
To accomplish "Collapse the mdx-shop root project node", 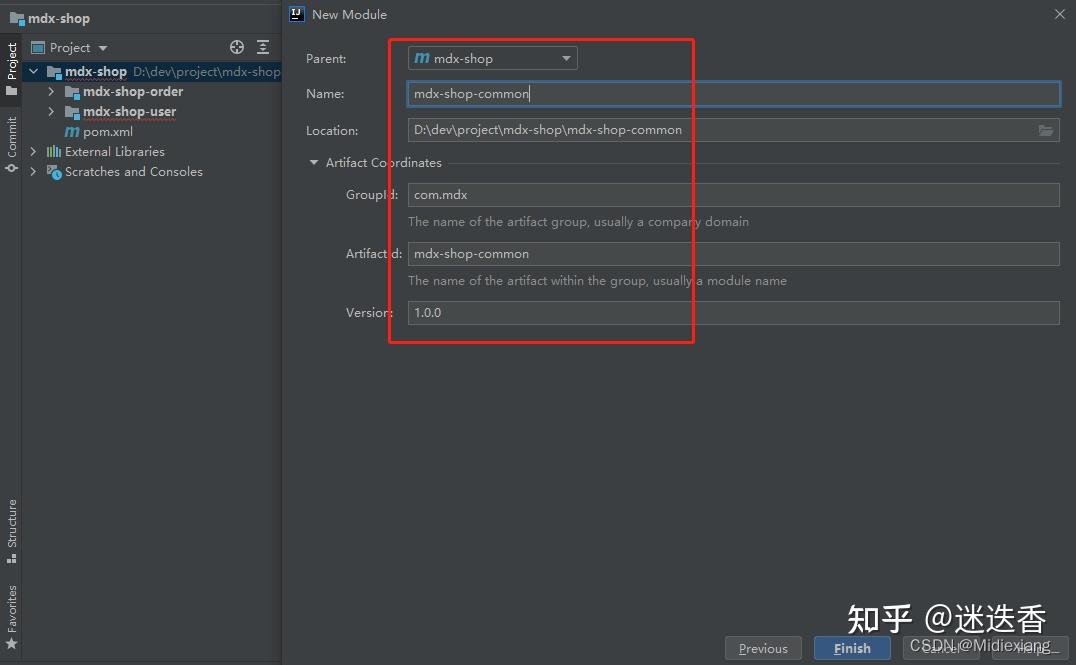I will (x=33, y=71).
